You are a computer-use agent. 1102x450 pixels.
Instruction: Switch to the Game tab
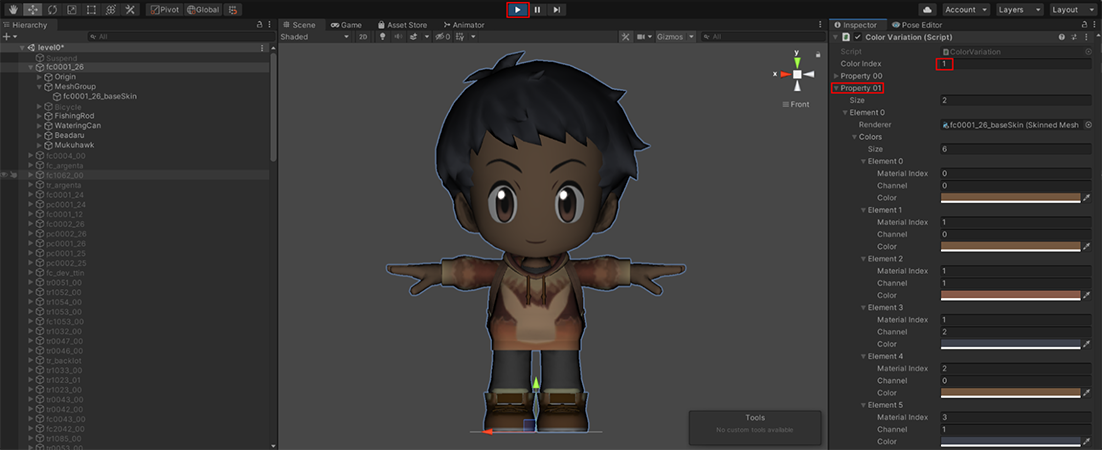tap(347, 24)
